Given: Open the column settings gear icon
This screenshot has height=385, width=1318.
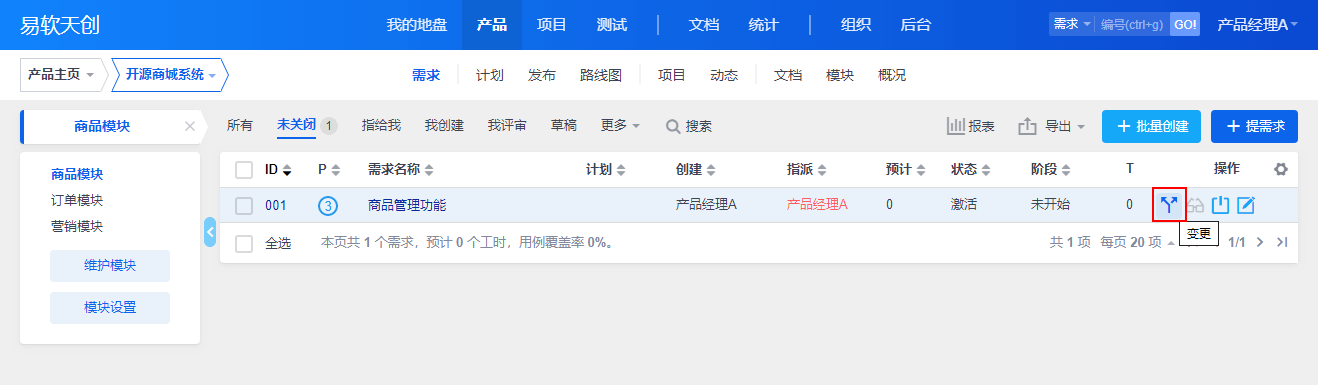Looking at the screenshot, I should [x=1281, y=169].
